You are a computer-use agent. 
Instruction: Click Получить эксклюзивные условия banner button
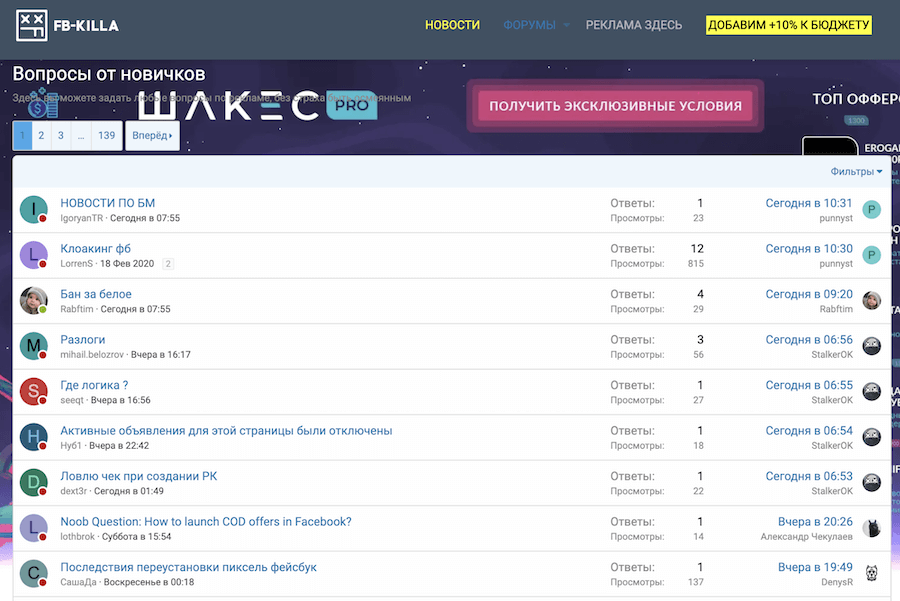pos(615,106)
